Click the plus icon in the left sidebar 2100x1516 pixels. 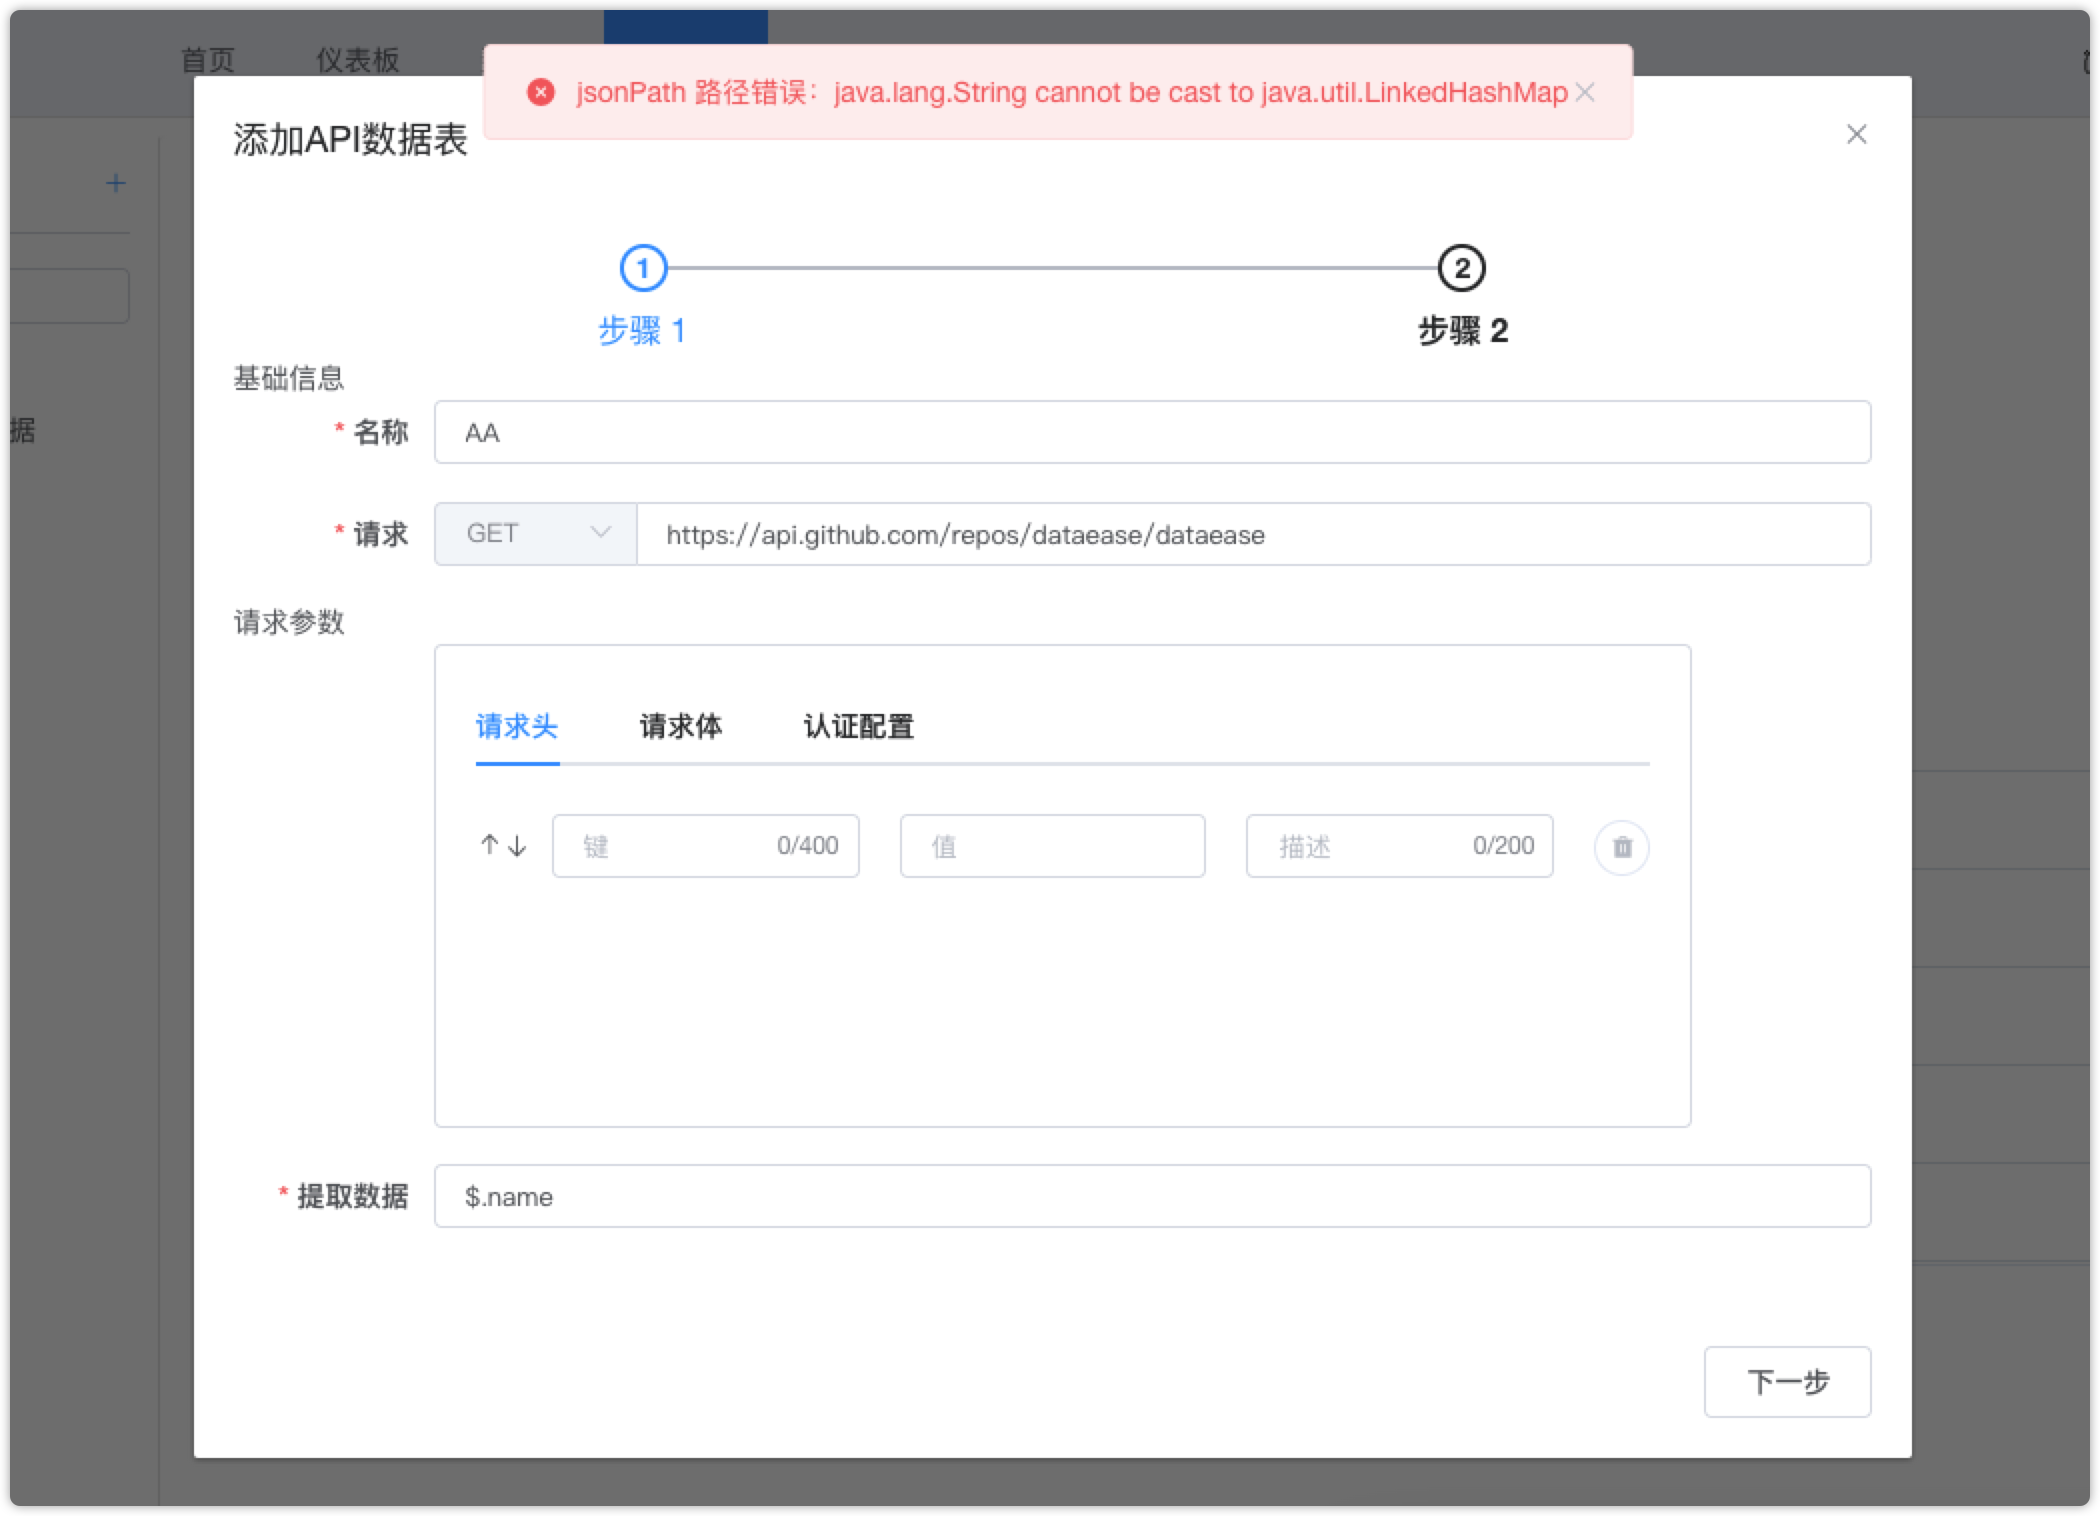click(116, 182)
